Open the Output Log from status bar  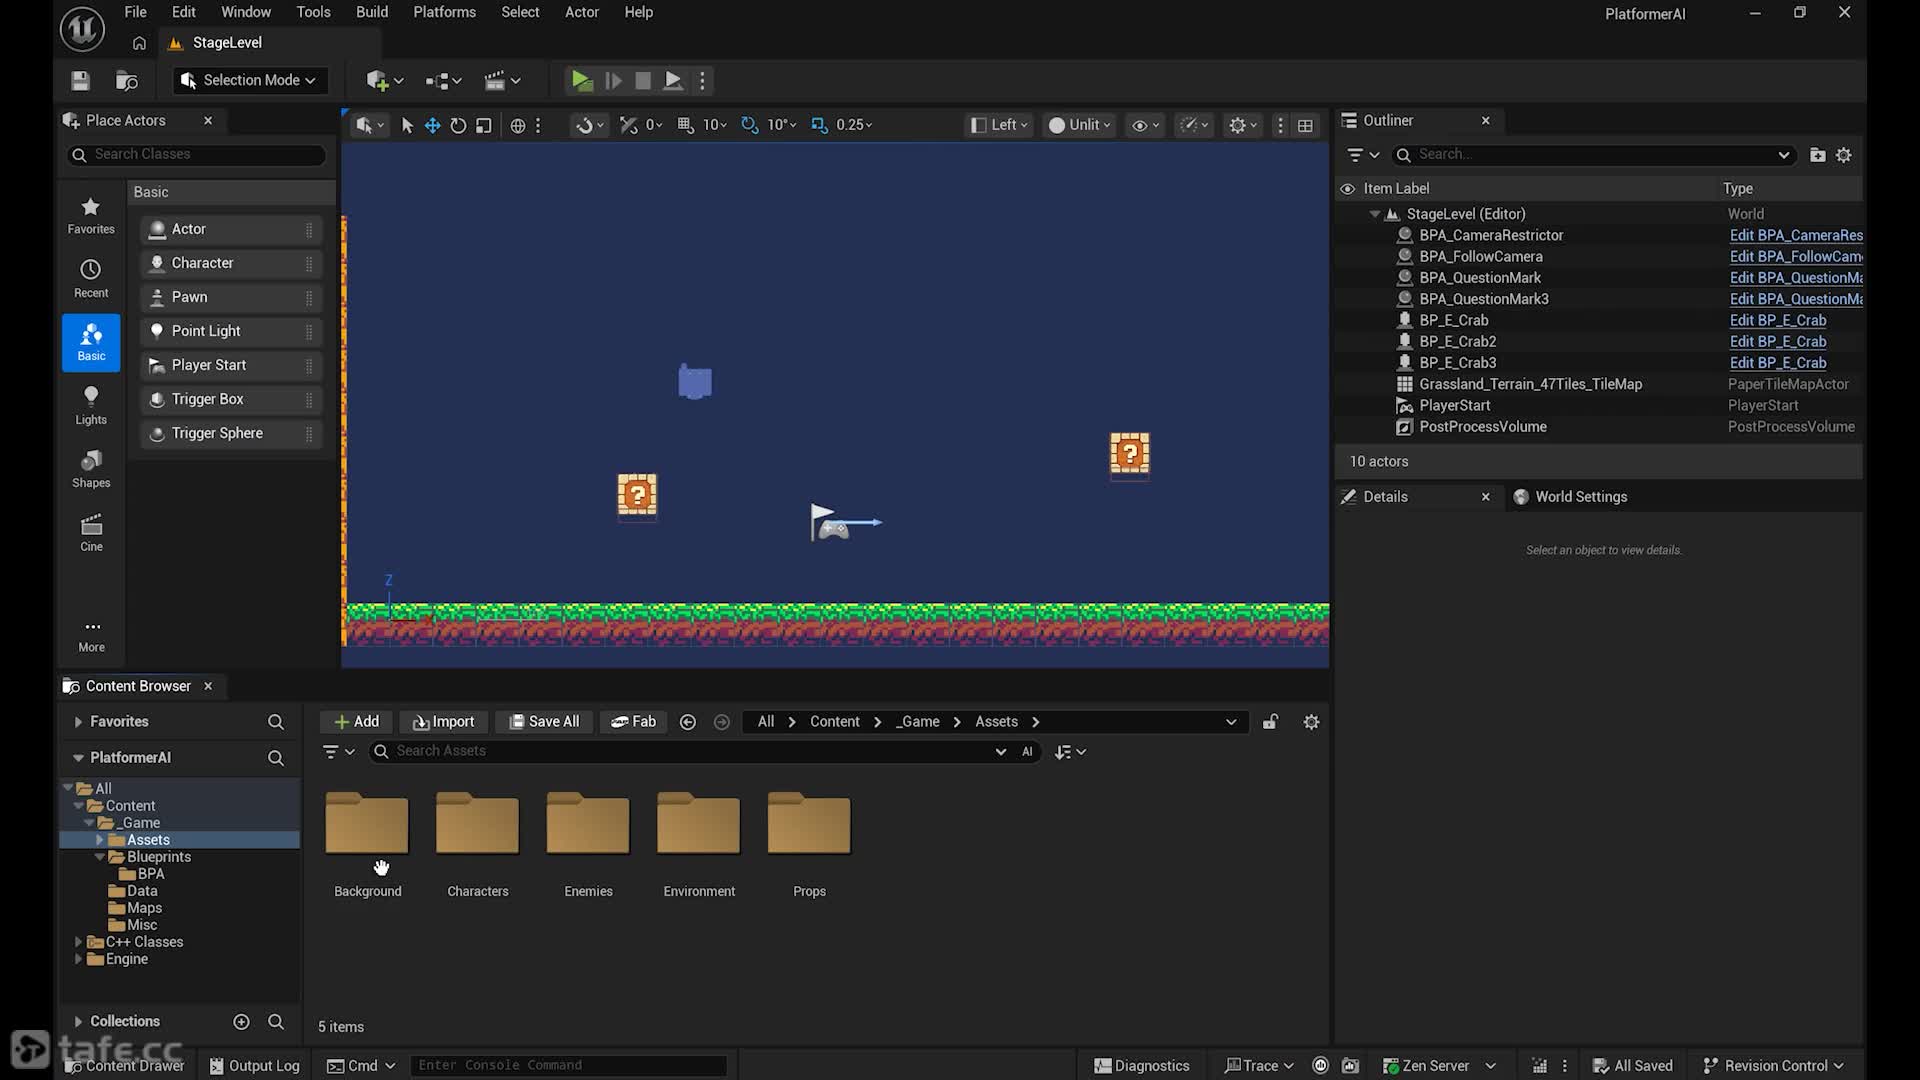point(254,1066)
